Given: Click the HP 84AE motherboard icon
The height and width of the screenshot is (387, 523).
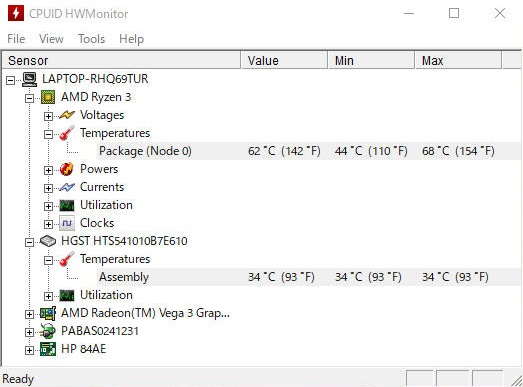Looking at the screenshot, I should [48, 349].
